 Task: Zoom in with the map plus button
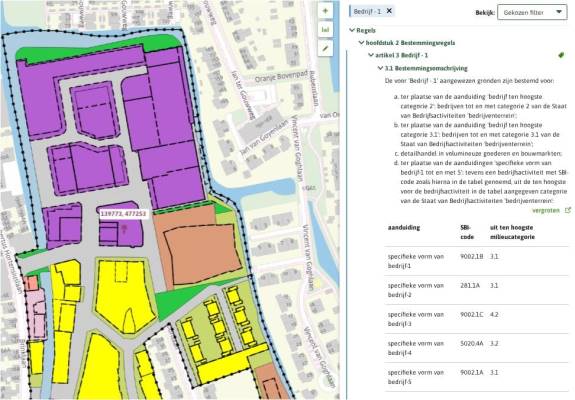[x=325, y=11]
